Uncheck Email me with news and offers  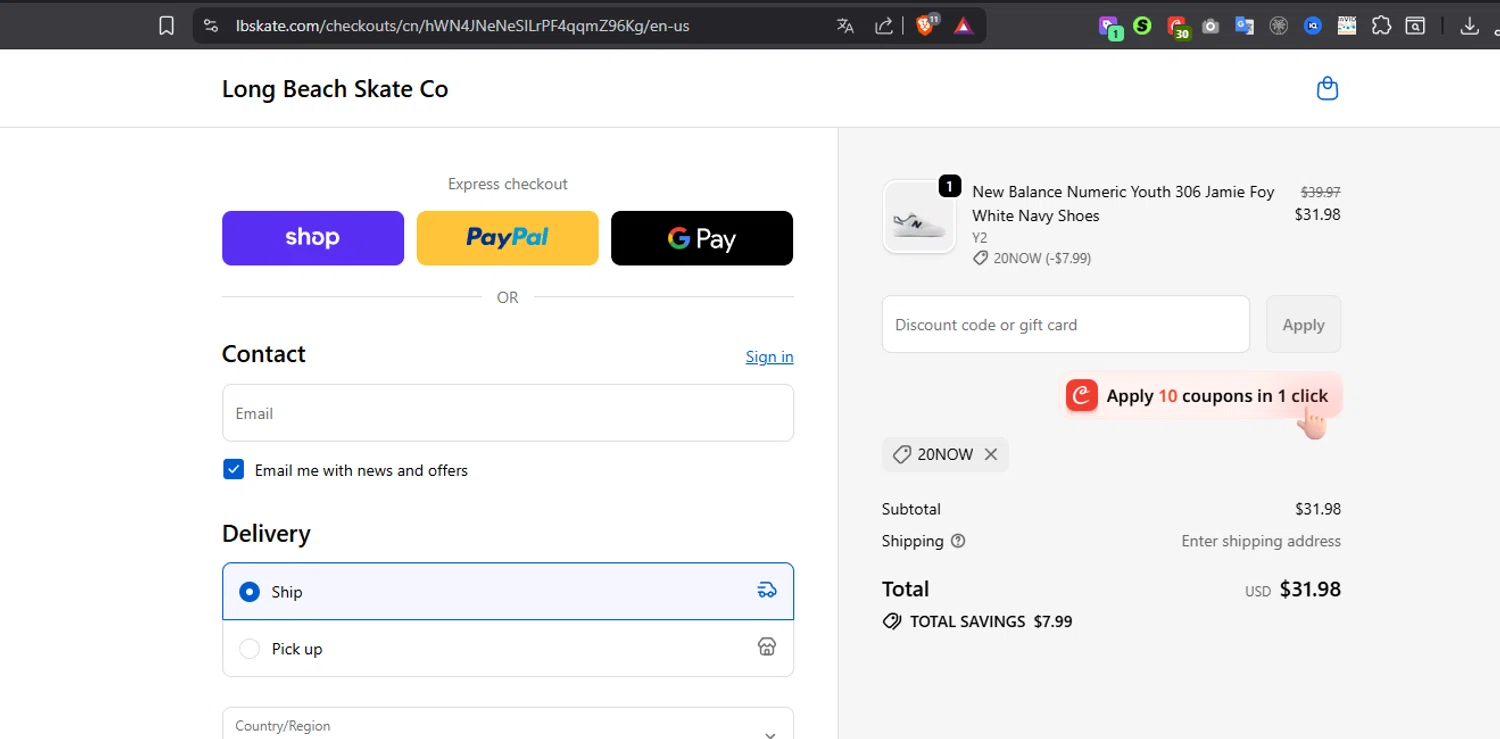click(x=233, y=469)
